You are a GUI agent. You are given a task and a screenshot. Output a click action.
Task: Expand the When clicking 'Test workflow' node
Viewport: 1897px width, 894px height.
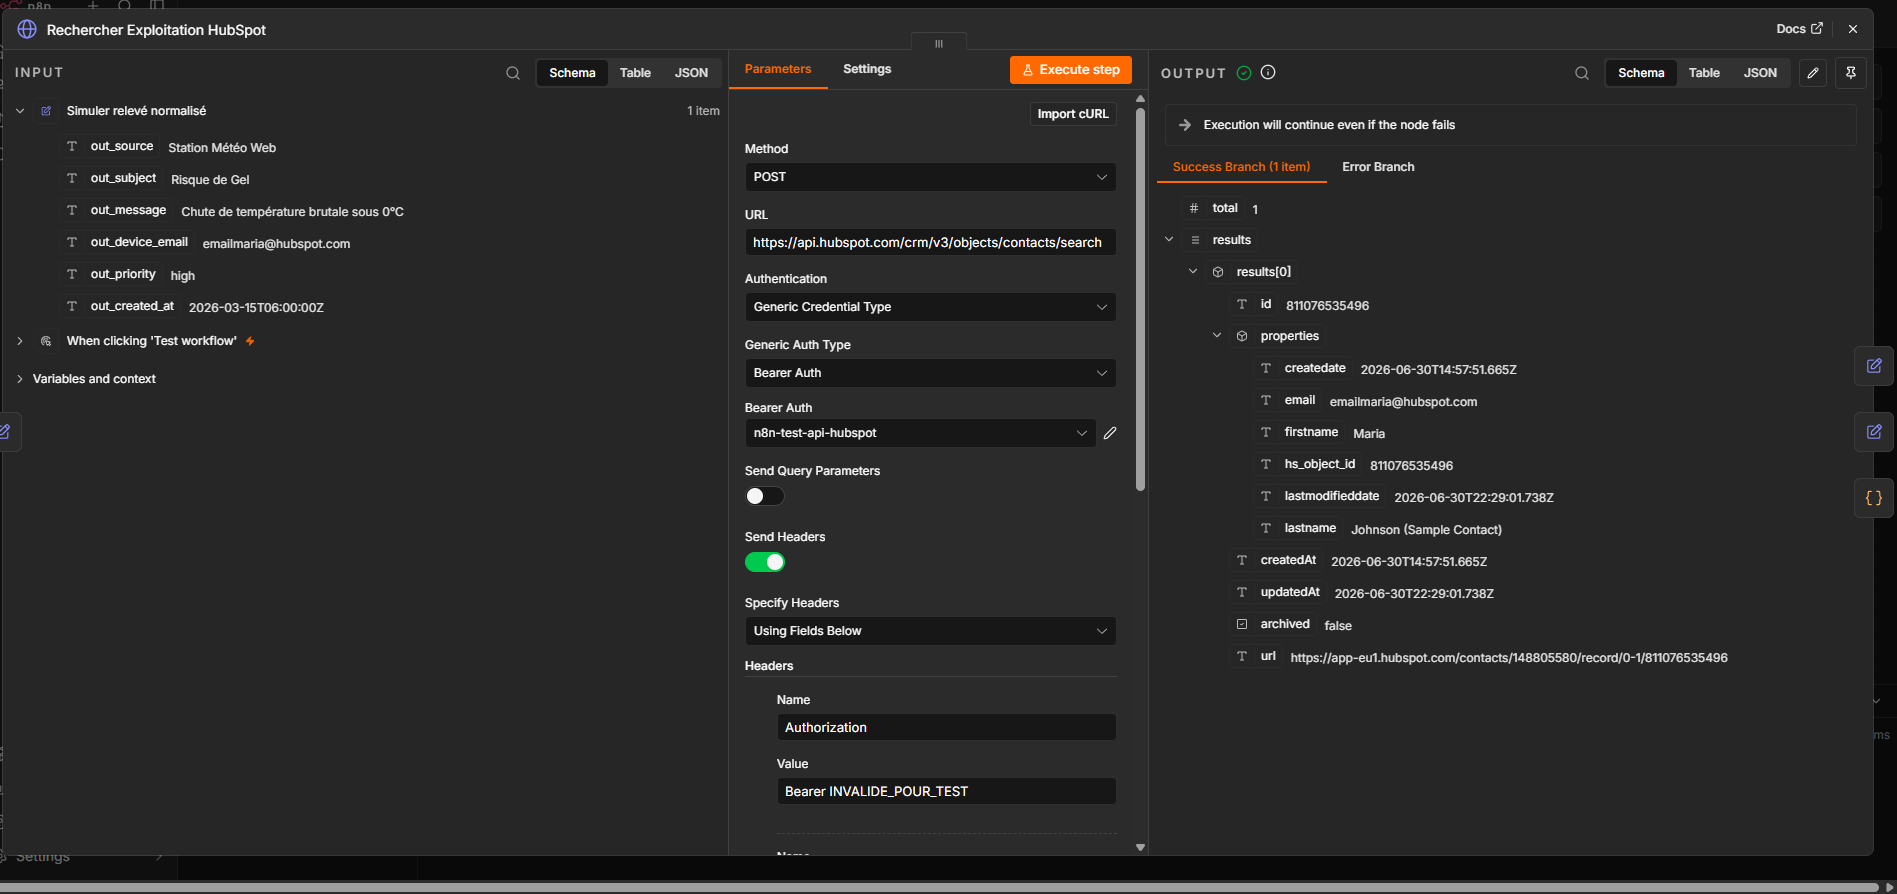coord(20,341)
